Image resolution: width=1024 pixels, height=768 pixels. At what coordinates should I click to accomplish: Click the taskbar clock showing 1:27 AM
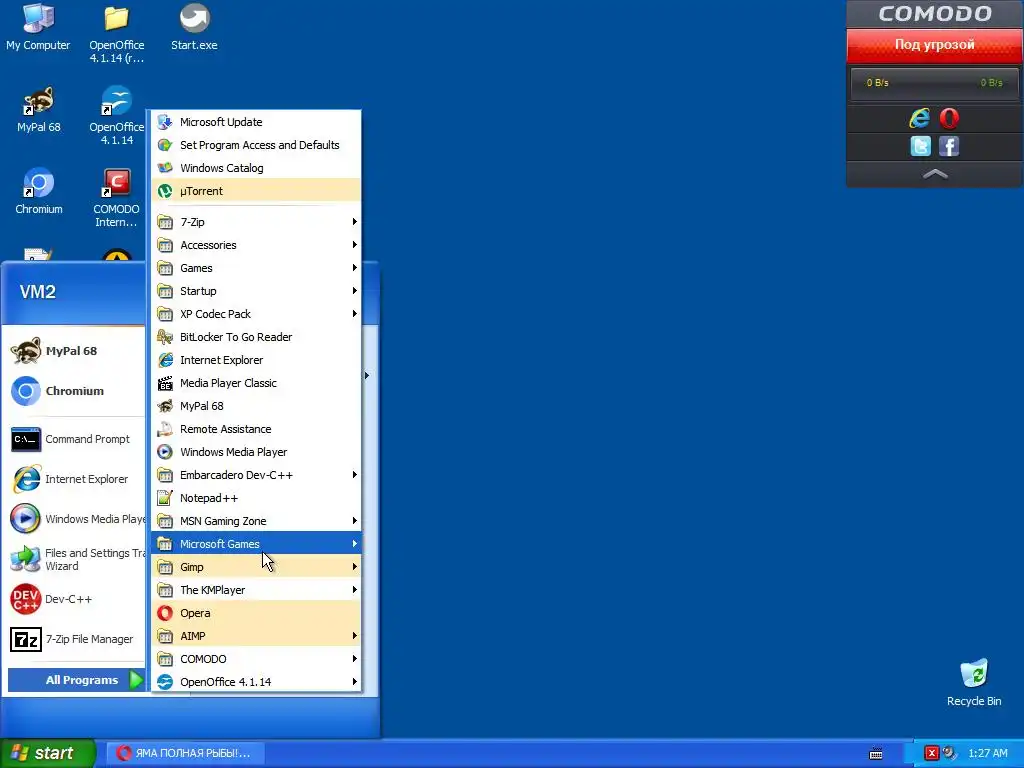click(988, 754)
